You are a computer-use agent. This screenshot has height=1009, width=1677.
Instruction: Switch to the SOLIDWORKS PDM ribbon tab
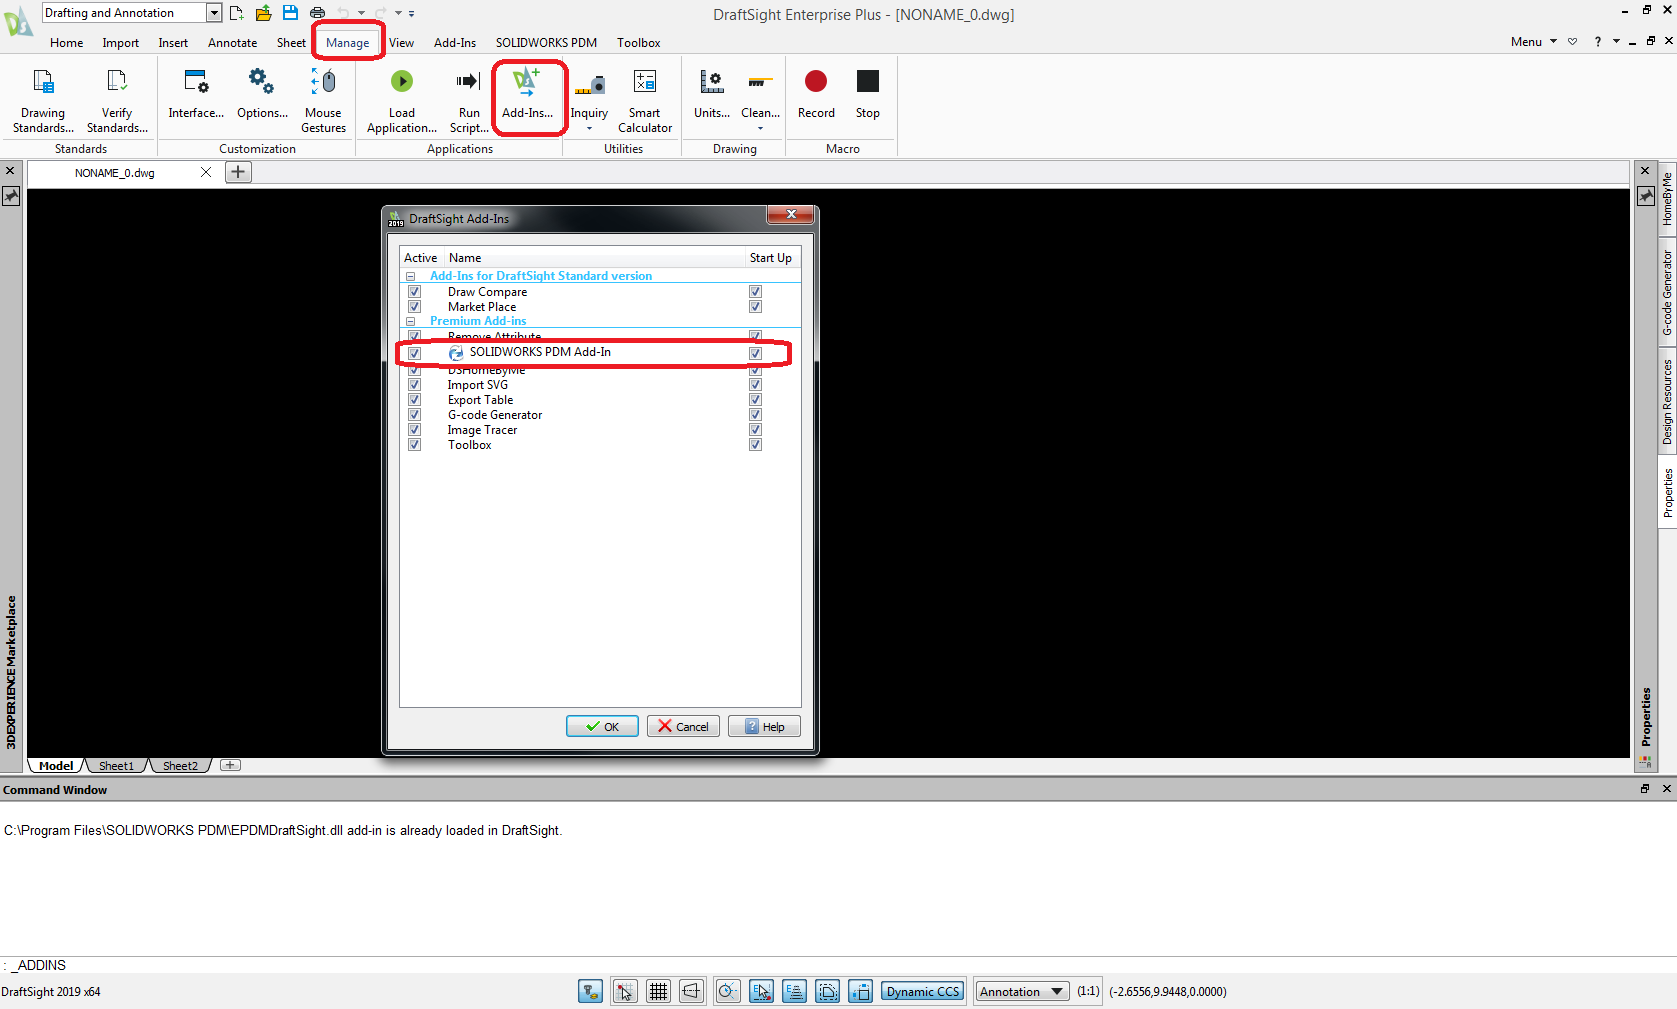(546, 43)
